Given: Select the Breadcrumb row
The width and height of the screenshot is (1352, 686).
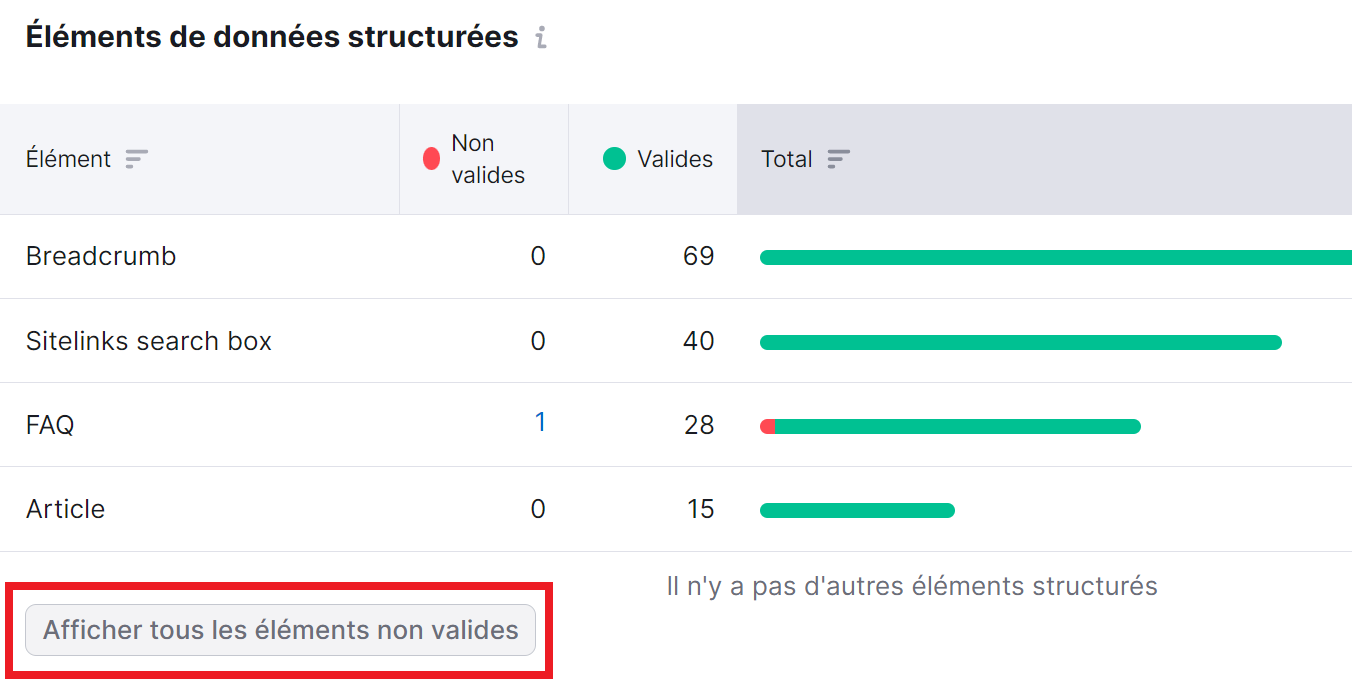Looking at the screenshot, I should click(101, 257).
